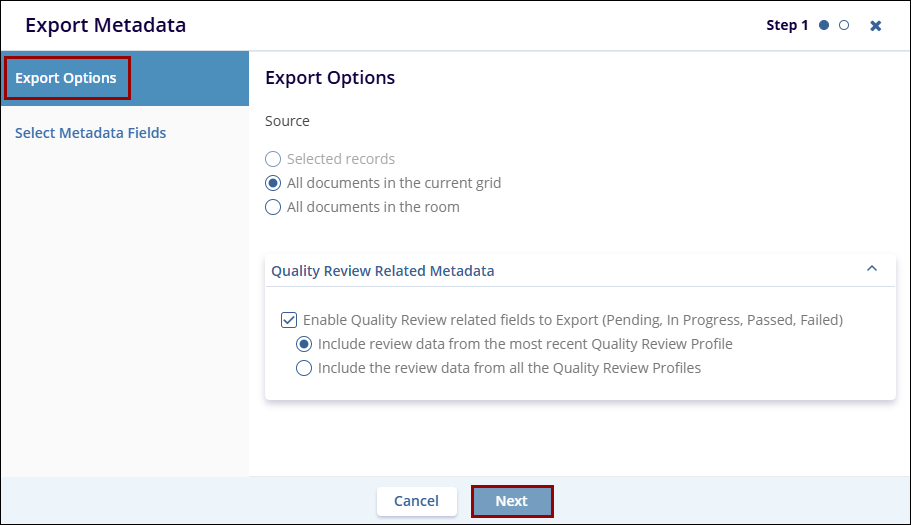
Task: Switch to Select Metadata Fields tab
Action: 90,133
